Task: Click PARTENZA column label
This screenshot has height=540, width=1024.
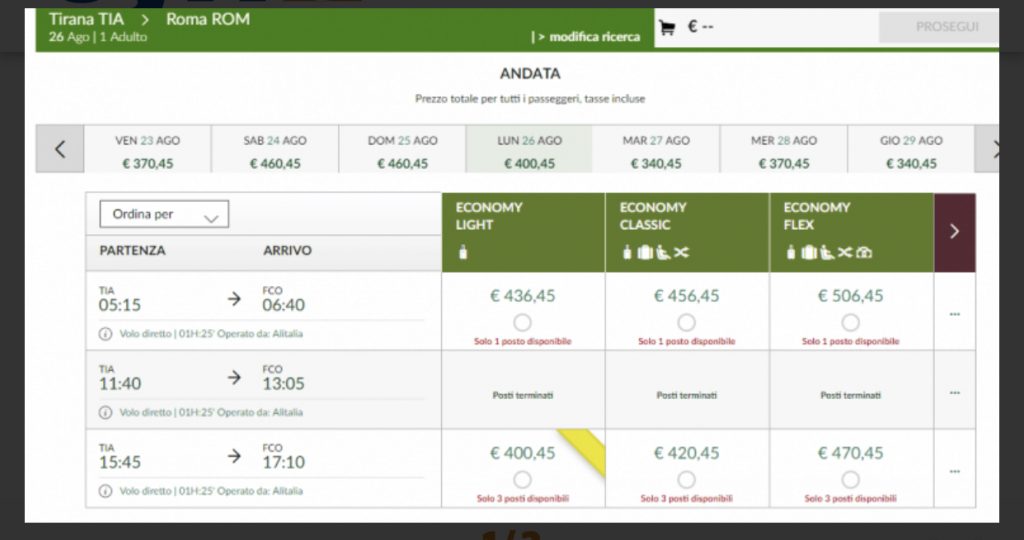Action: coord(133,251)
